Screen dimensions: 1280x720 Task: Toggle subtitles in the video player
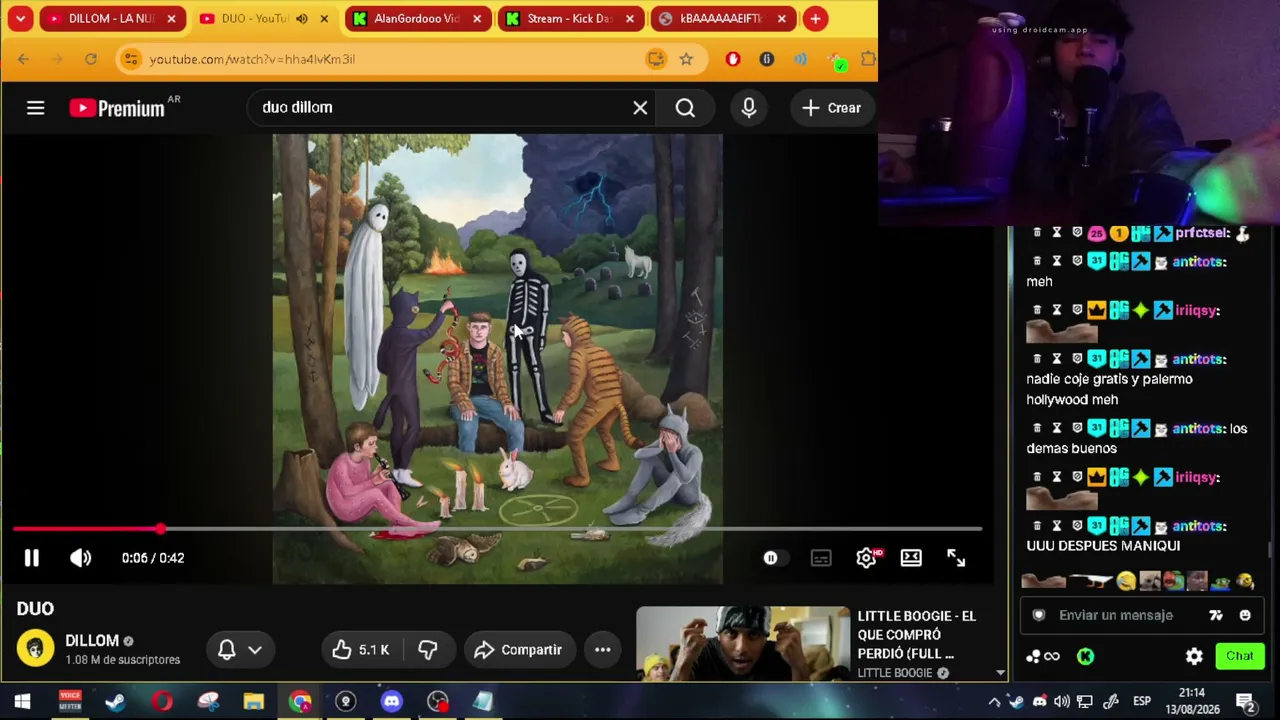pyautogui.click(x=821, y=558)
